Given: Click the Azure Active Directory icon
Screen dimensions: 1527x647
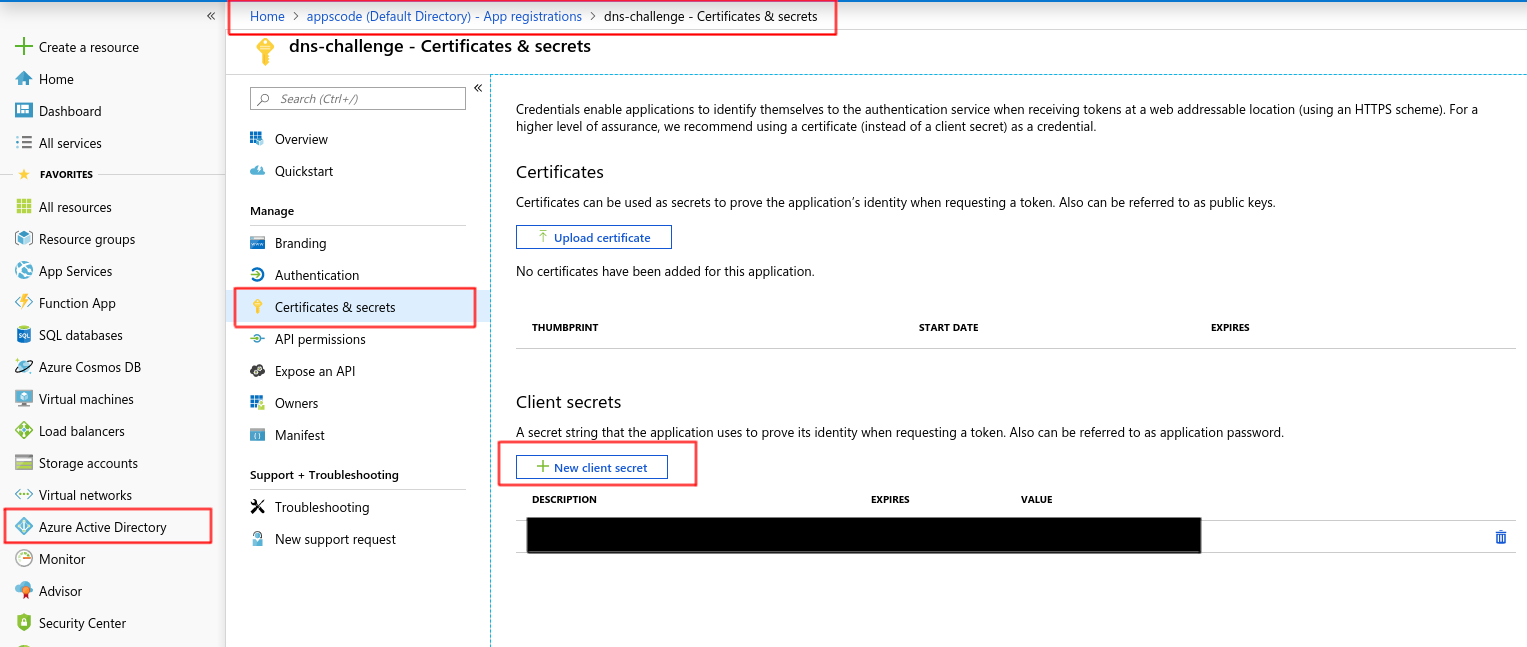Looking at the screenshot, I should click(x=24, y=527).
